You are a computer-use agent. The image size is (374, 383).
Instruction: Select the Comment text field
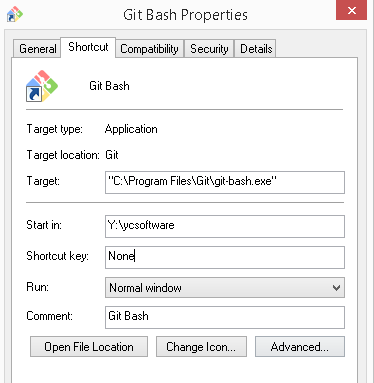coord(225,317)
